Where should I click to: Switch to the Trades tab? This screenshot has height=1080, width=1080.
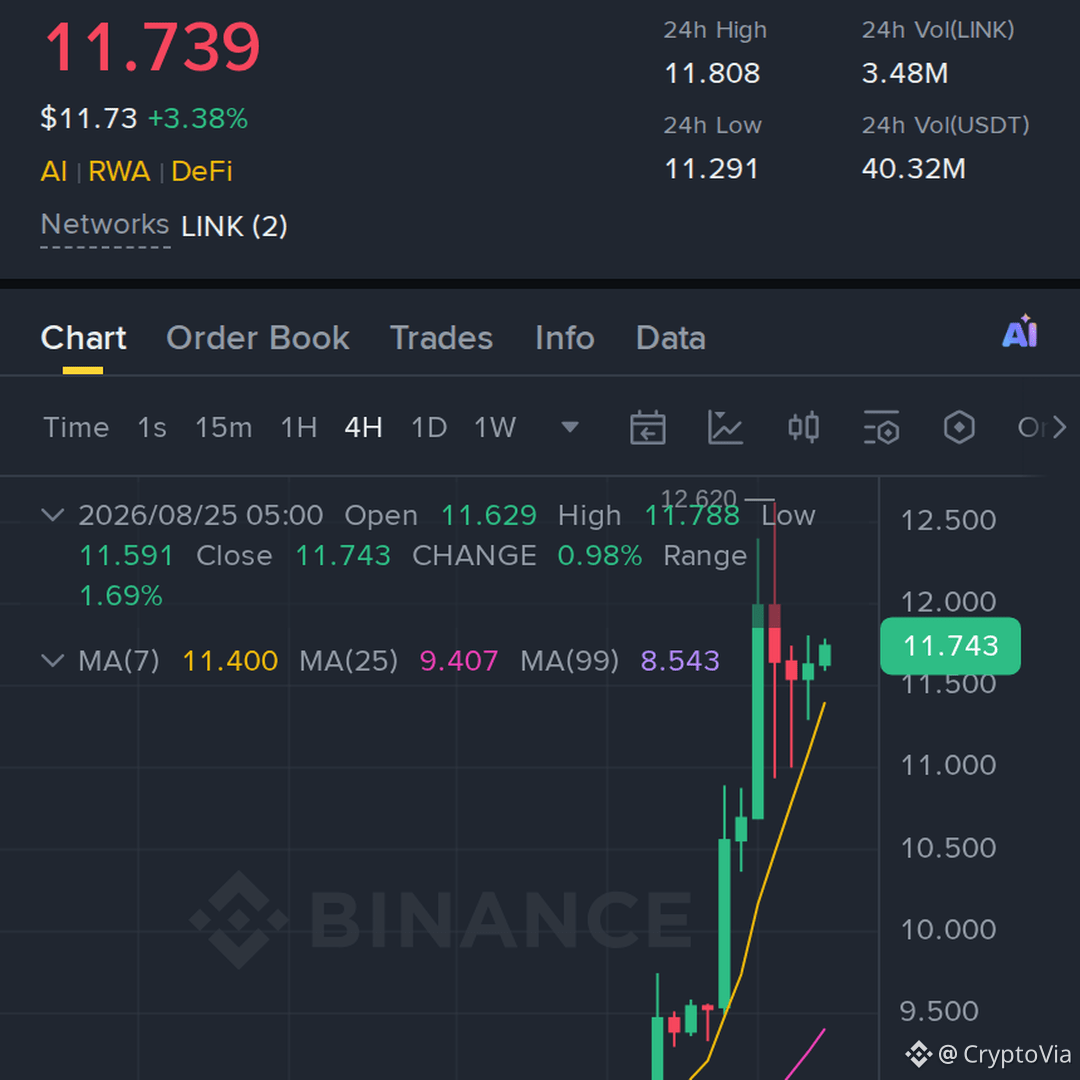point(442,338)
